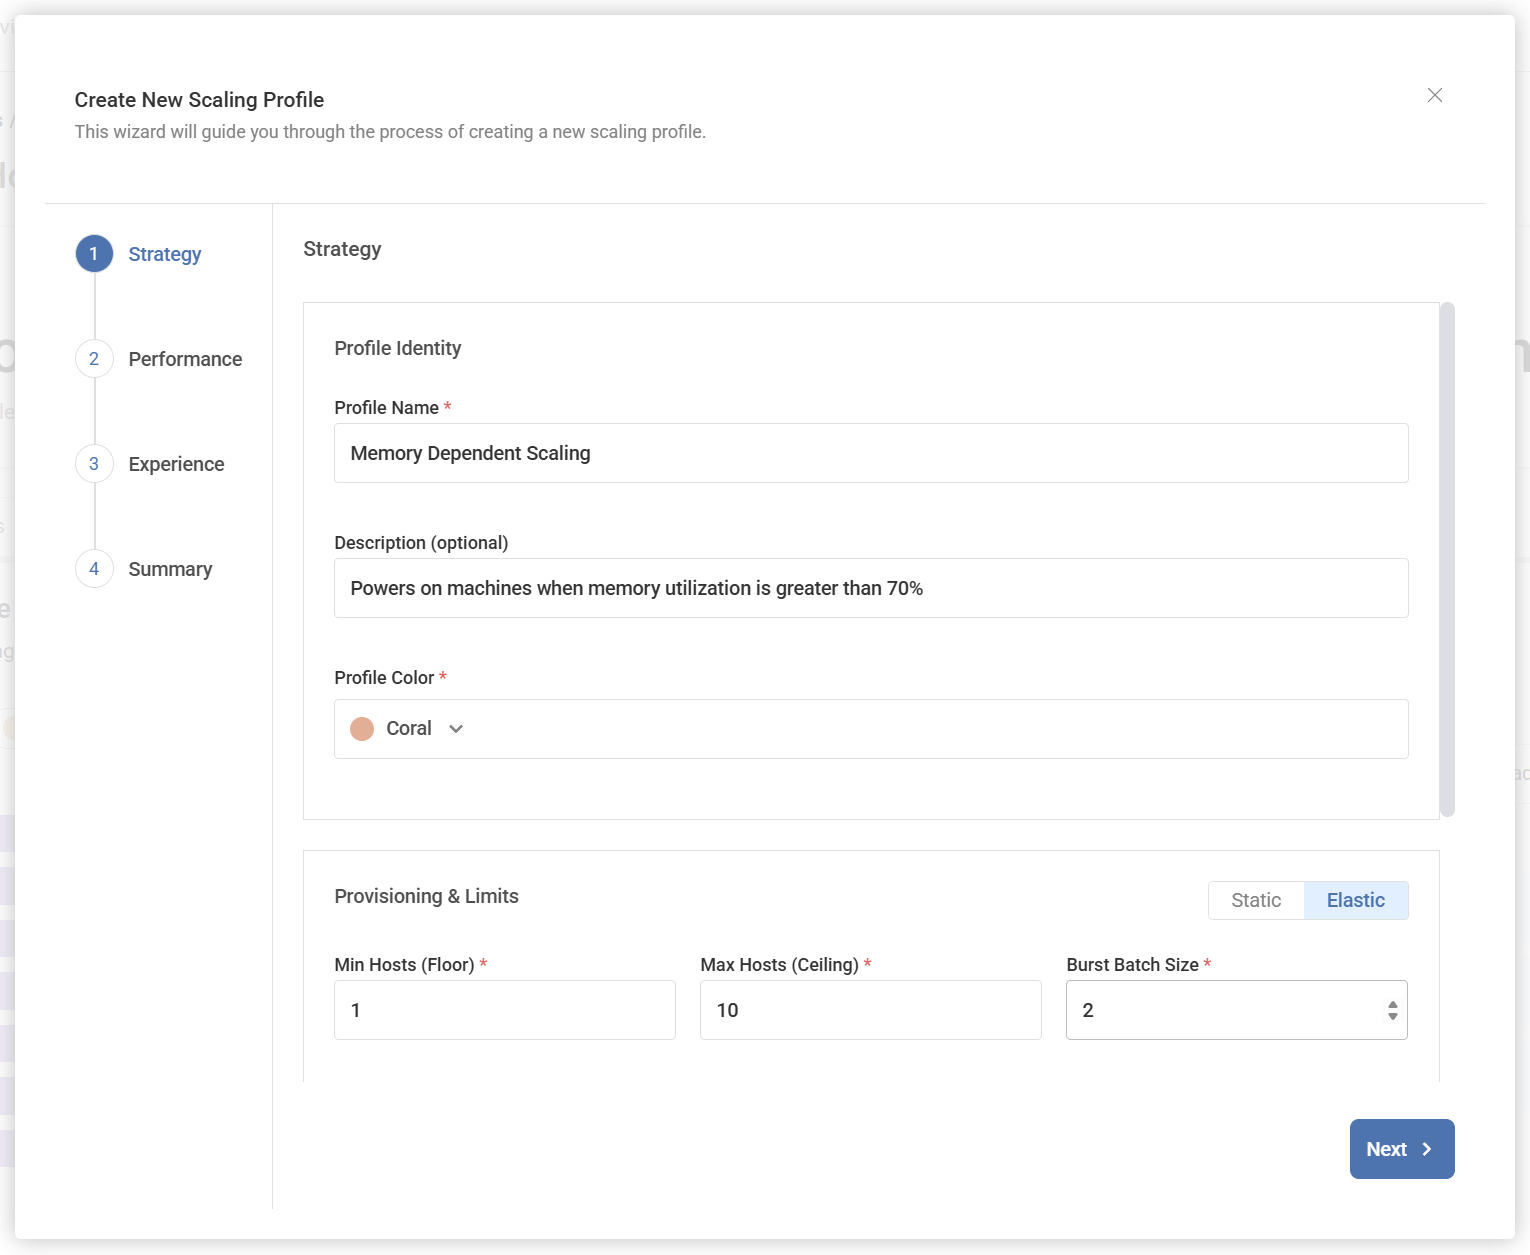Go to the Performance step

185,359
